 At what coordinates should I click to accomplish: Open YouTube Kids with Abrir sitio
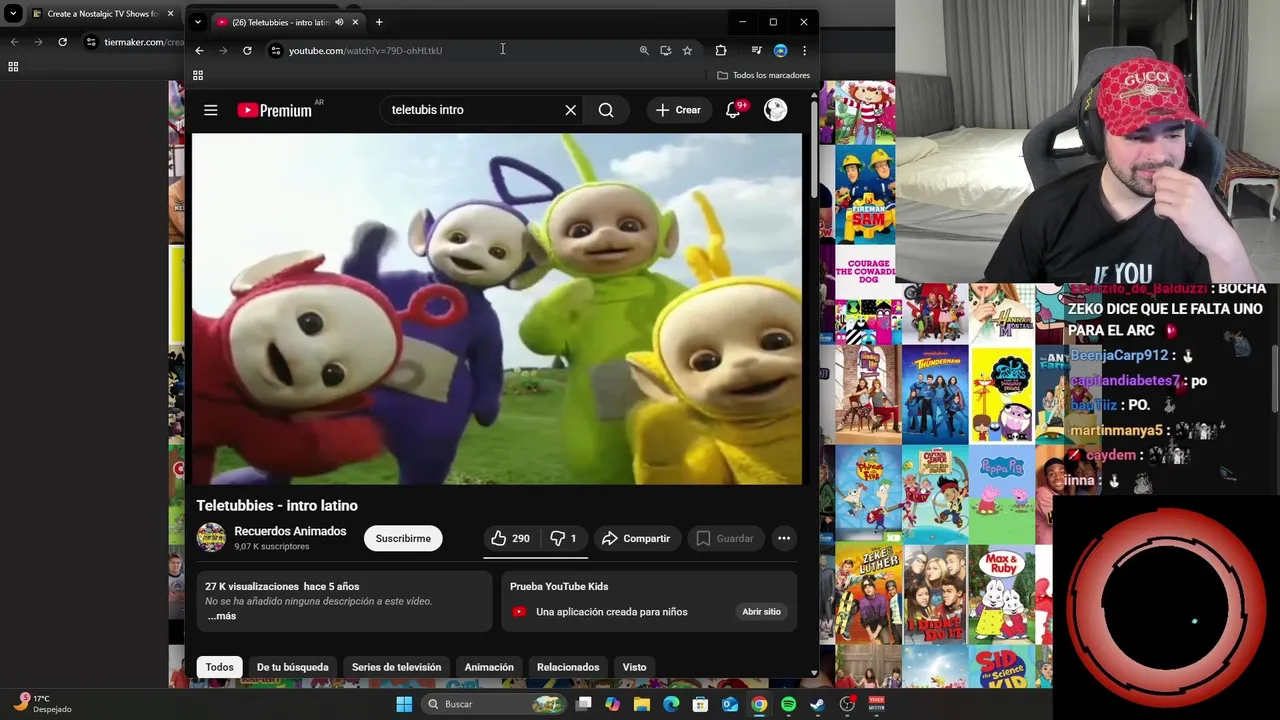[761, 611]
